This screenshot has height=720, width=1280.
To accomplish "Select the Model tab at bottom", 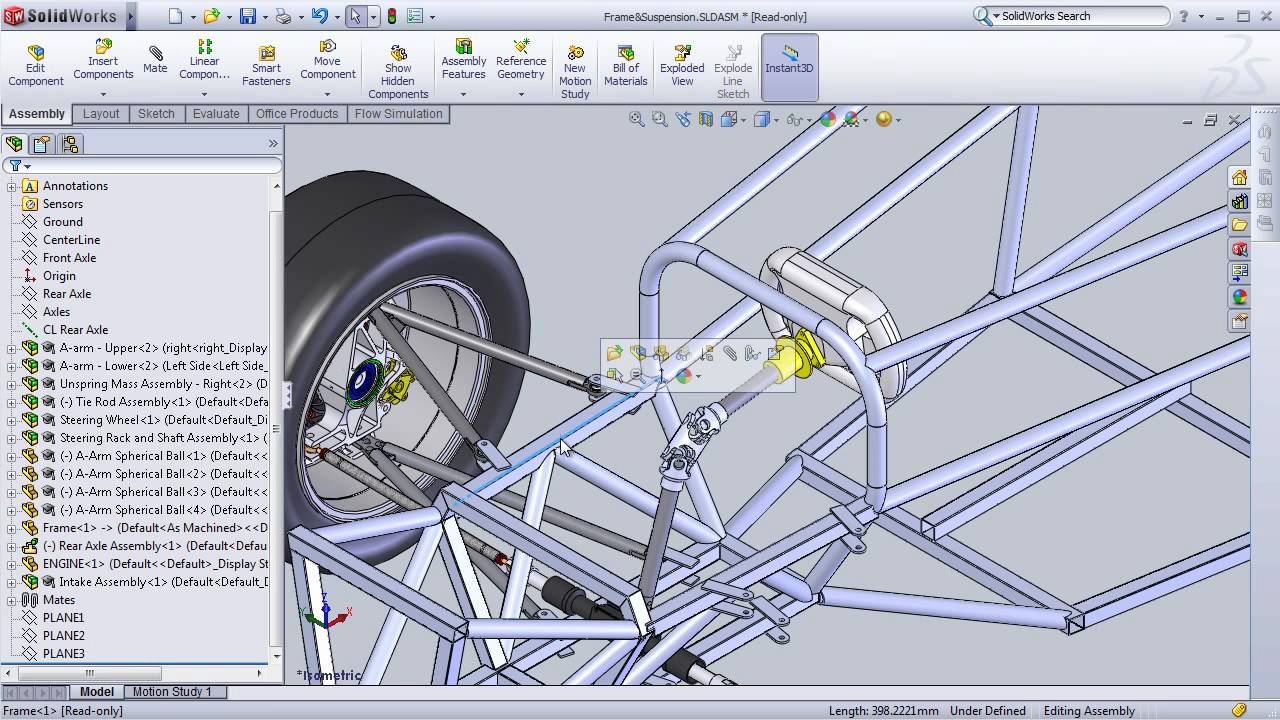I will tap(97, 692).
